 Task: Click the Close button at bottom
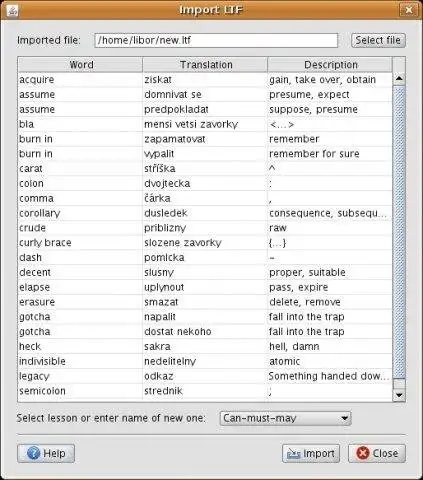(x=377, y=453)
